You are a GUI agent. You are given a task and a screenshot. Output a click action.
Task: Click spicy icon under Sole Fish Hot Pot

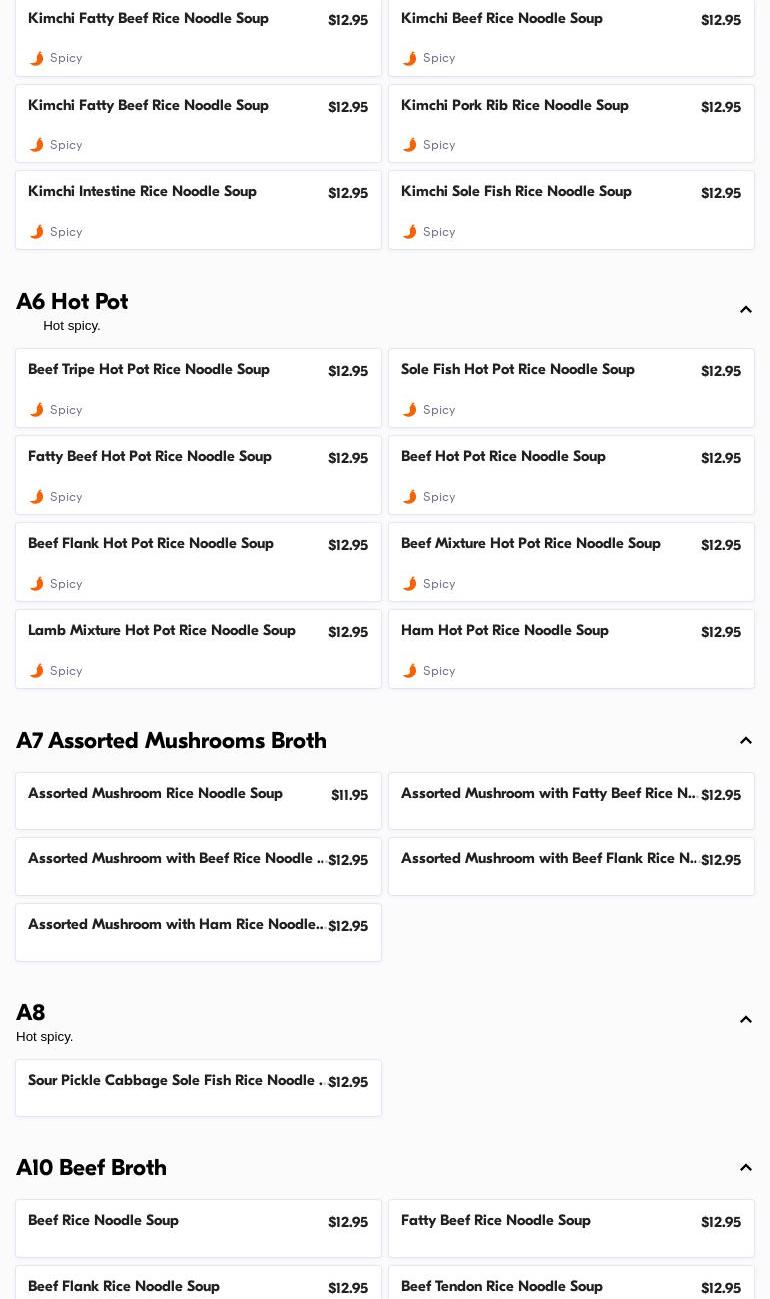[x=410, y=410]
